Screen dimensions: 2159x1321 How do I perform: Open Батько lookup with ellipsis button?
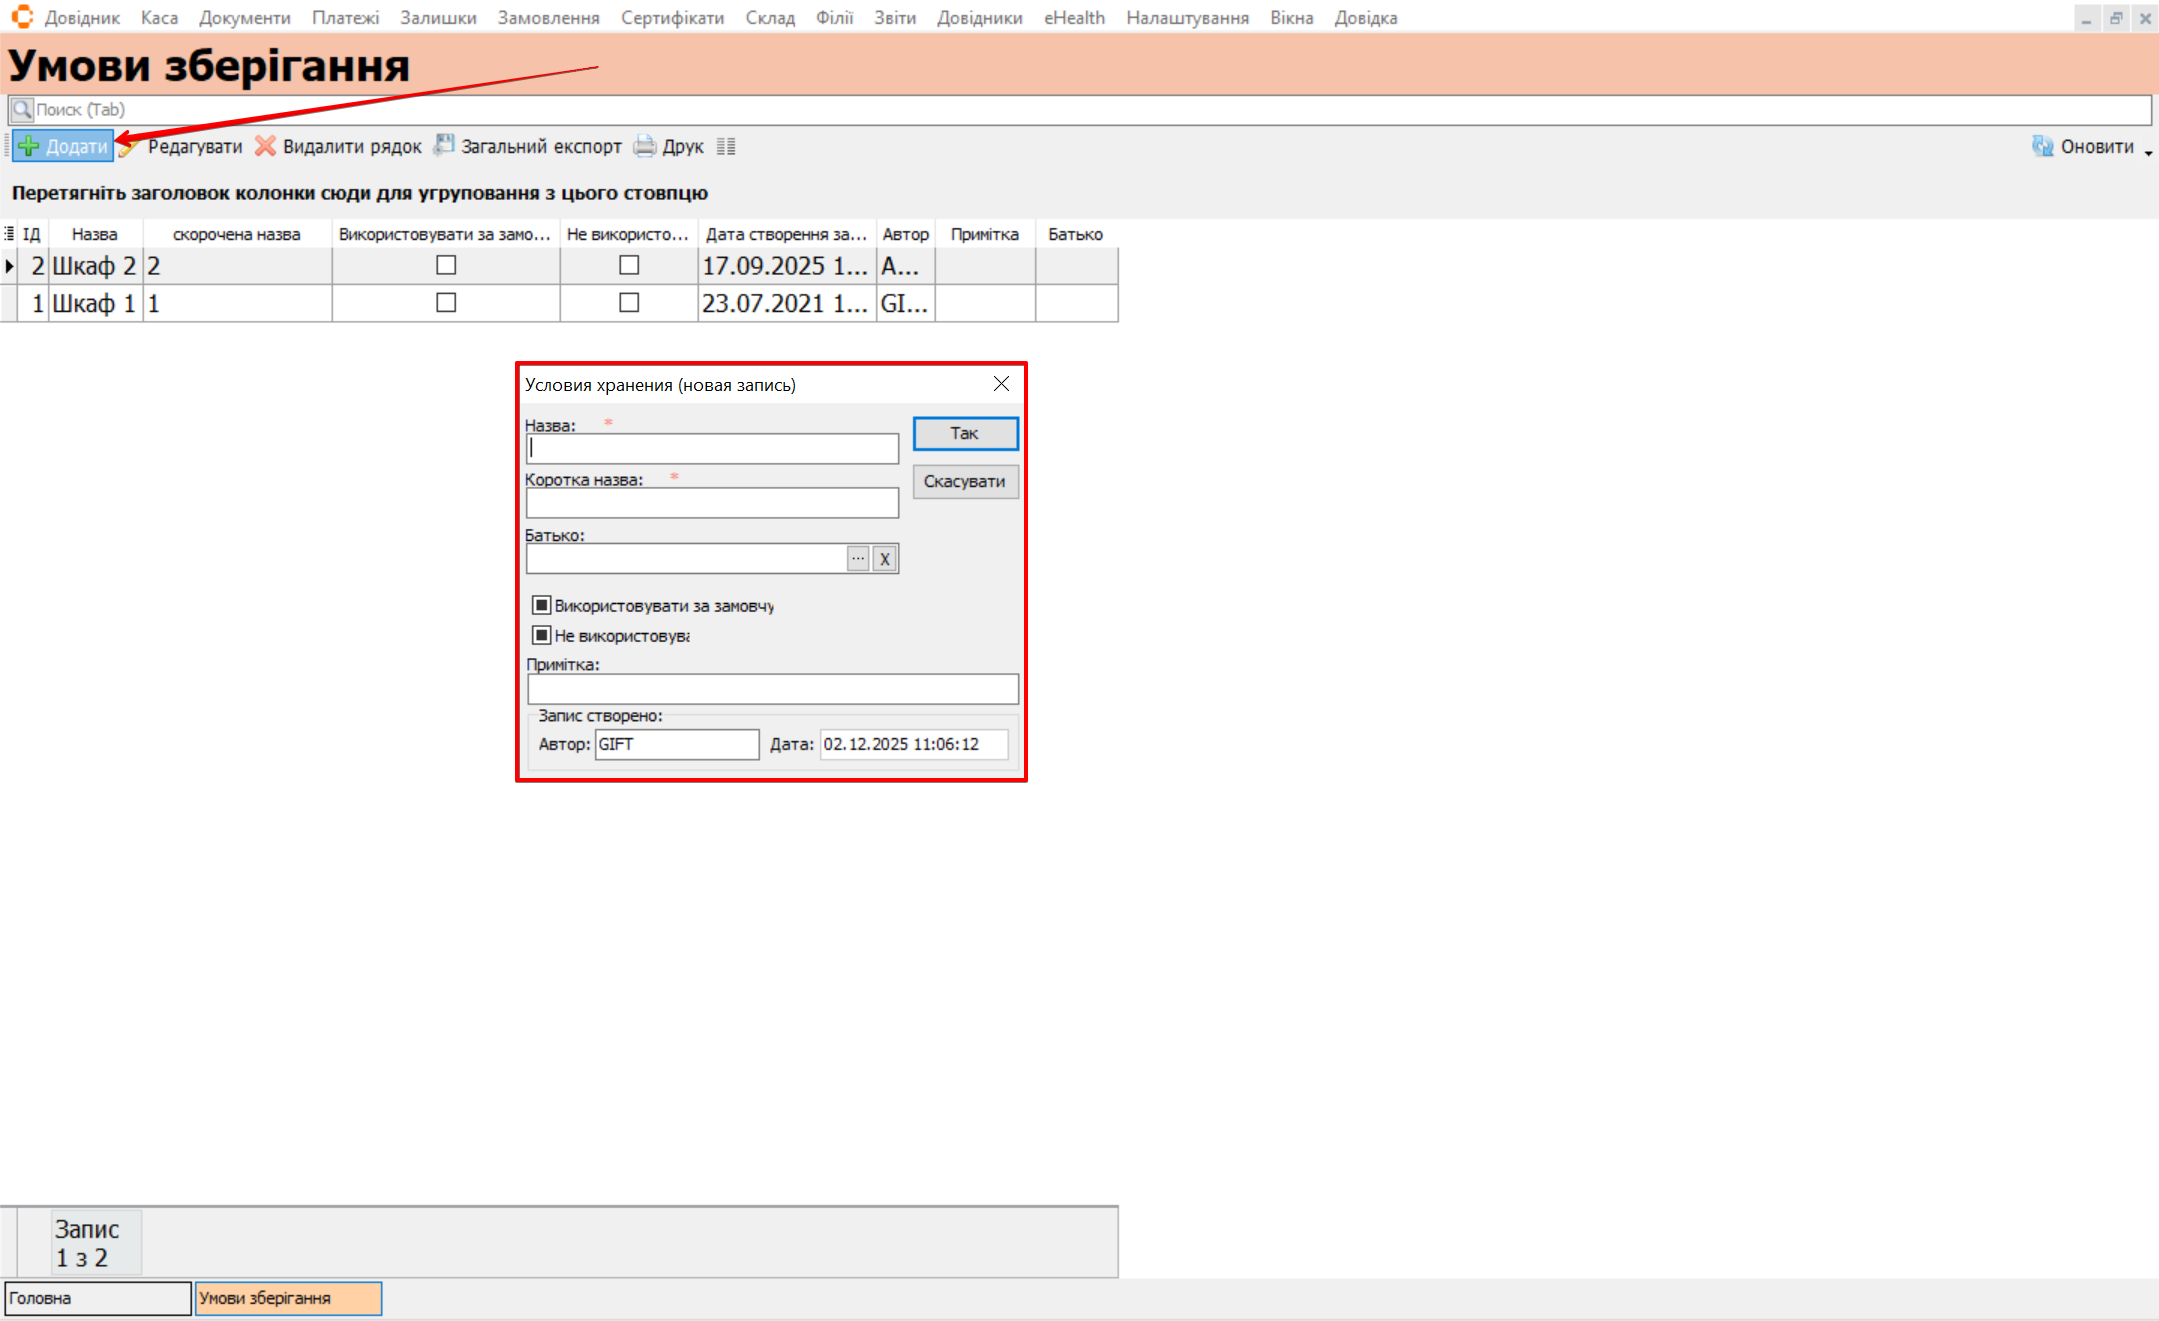pos(858,558)
